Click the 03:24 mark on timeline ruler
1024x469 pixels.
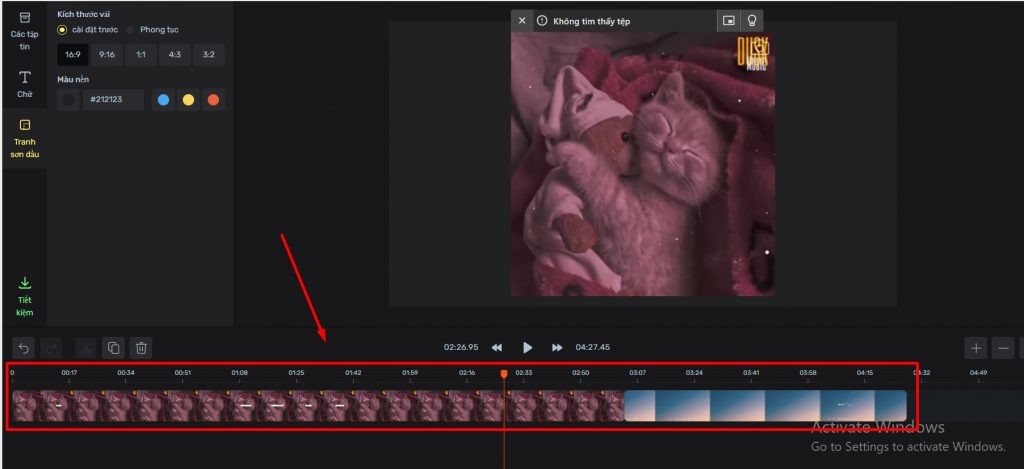pyautogui.click(x=694, y=373)
